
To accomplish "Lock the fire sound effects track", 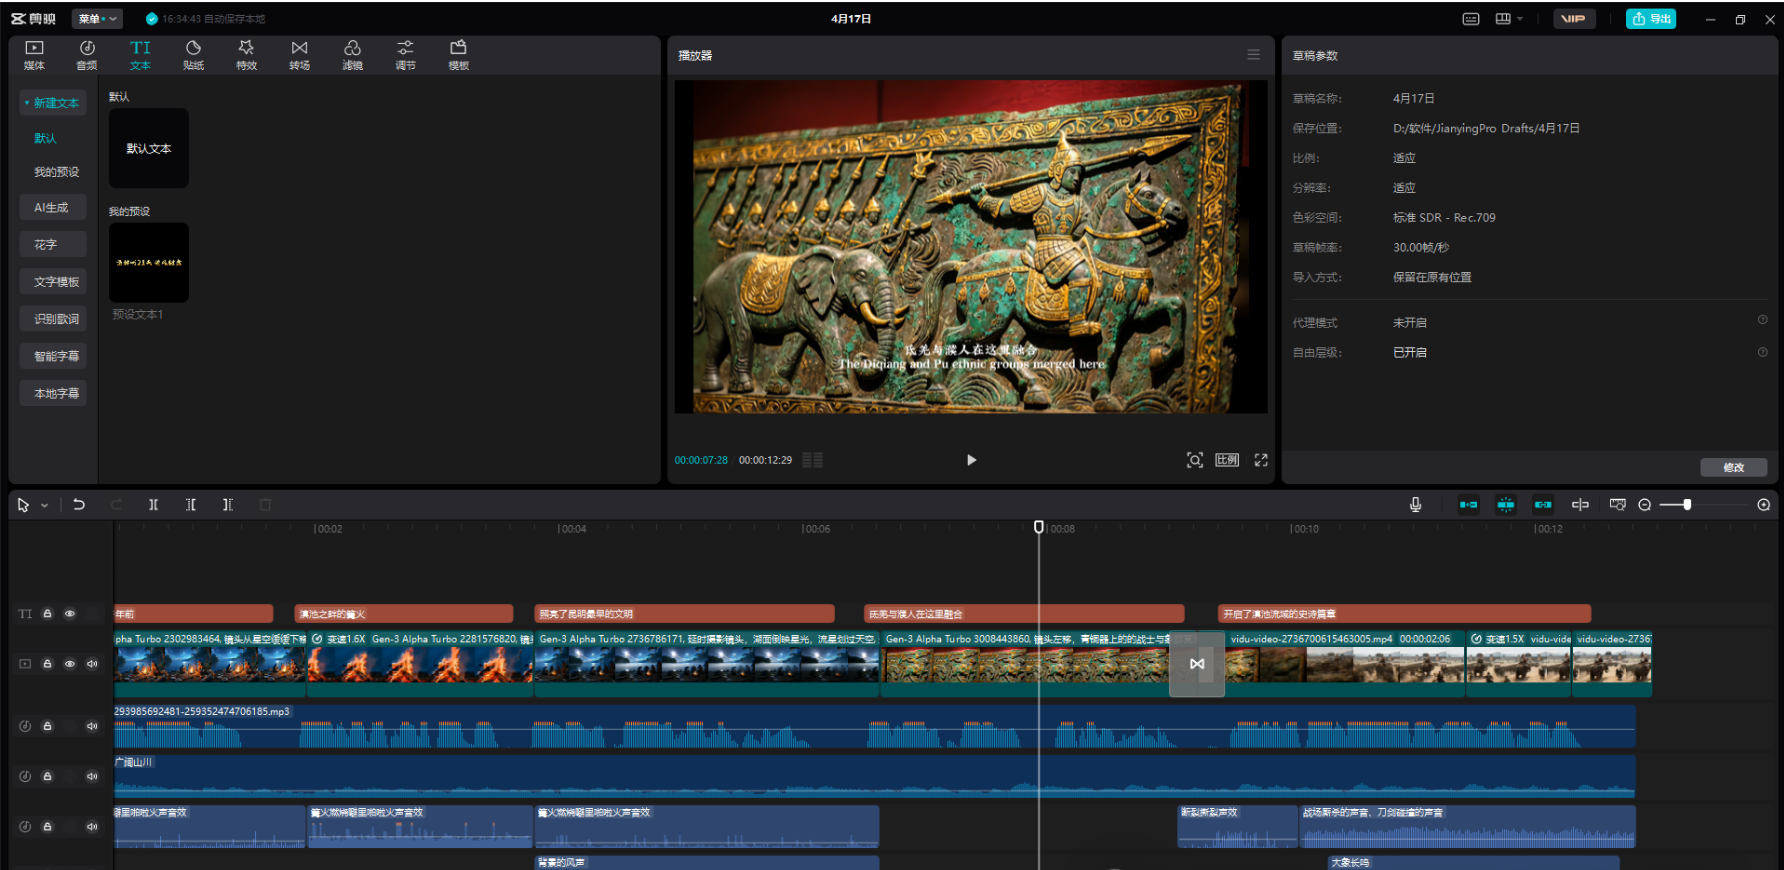I will (47, 827).
